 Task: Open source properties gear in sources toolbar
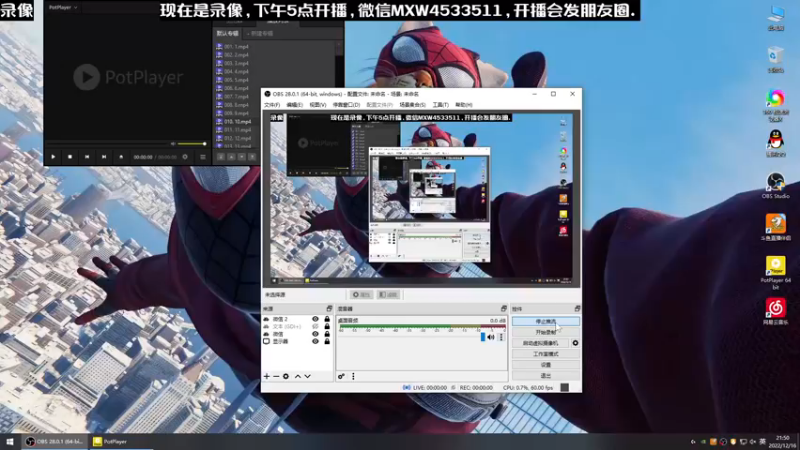[286, 377]
